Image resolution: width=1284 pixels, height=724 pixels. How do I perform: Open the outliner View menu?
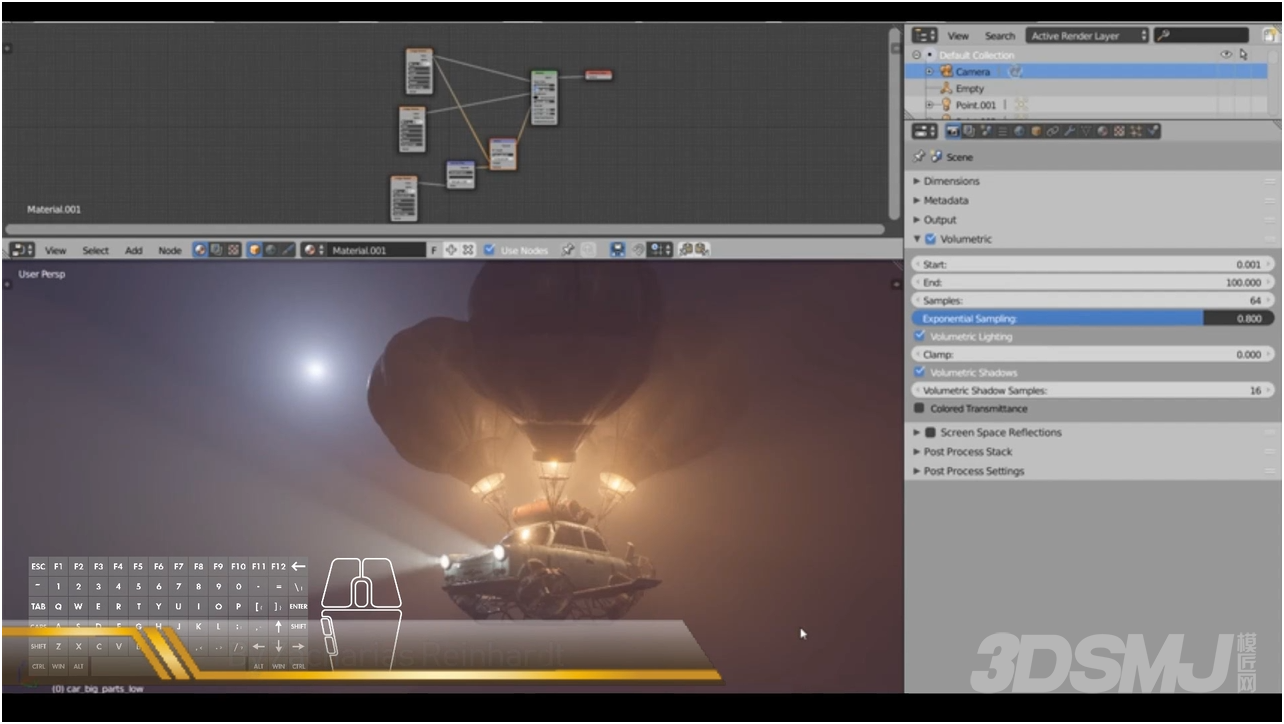pyautogui.click(x=958, y=36)
